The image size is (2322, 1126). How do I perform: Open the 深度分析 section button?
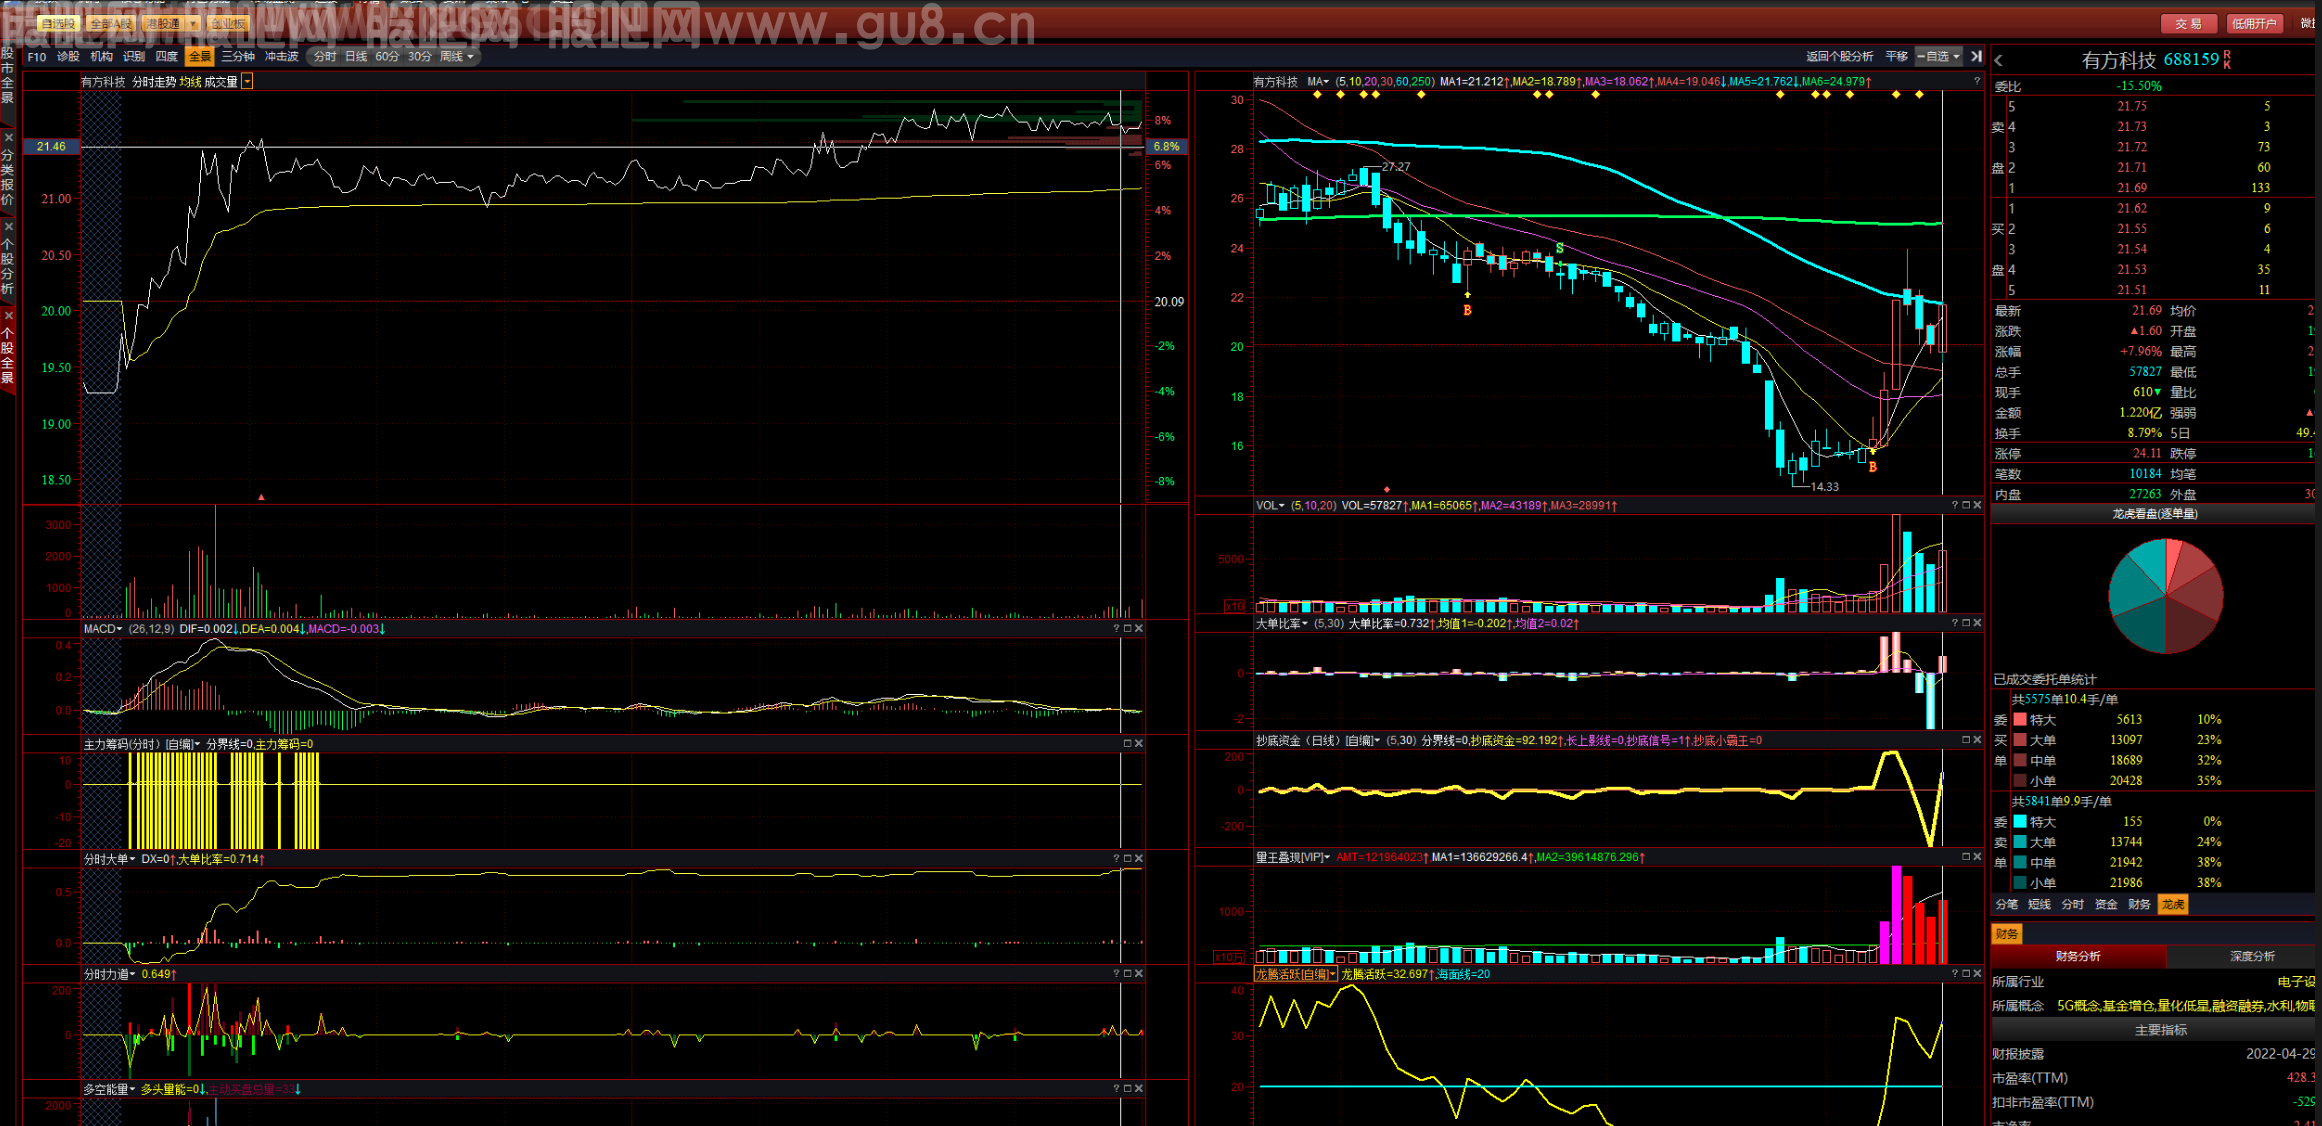[2252, 957]
